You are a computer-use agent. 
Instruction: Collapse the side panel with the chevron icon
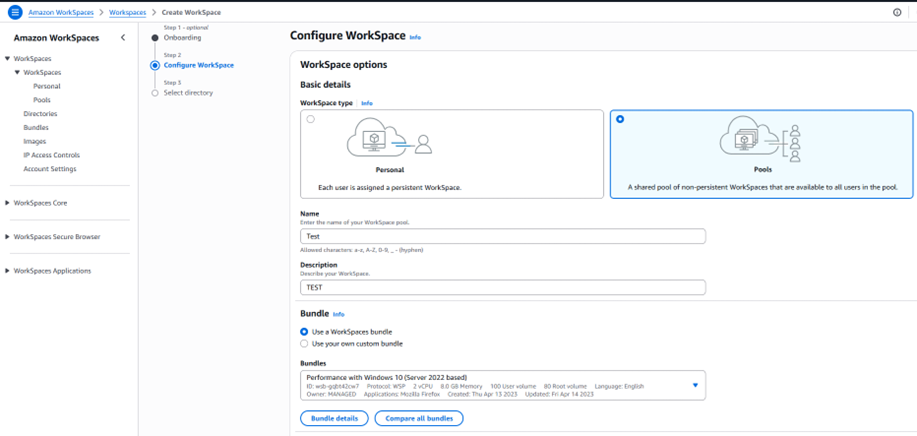pos(123,38)
